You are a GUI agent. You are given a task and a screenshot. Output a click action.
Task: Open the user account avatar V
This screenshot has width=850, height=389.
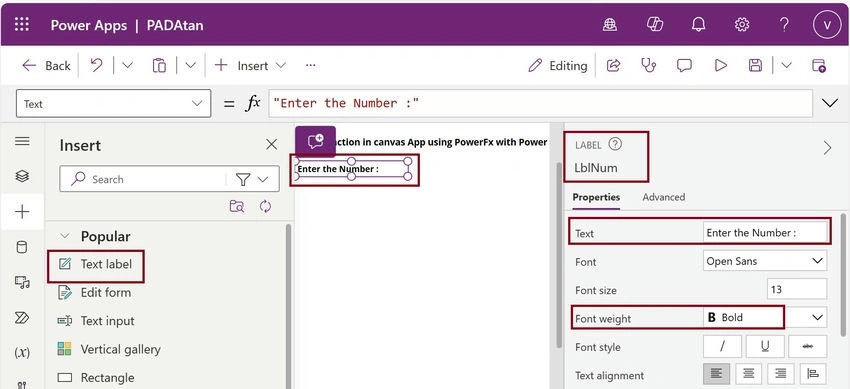(x=827, y=25)
